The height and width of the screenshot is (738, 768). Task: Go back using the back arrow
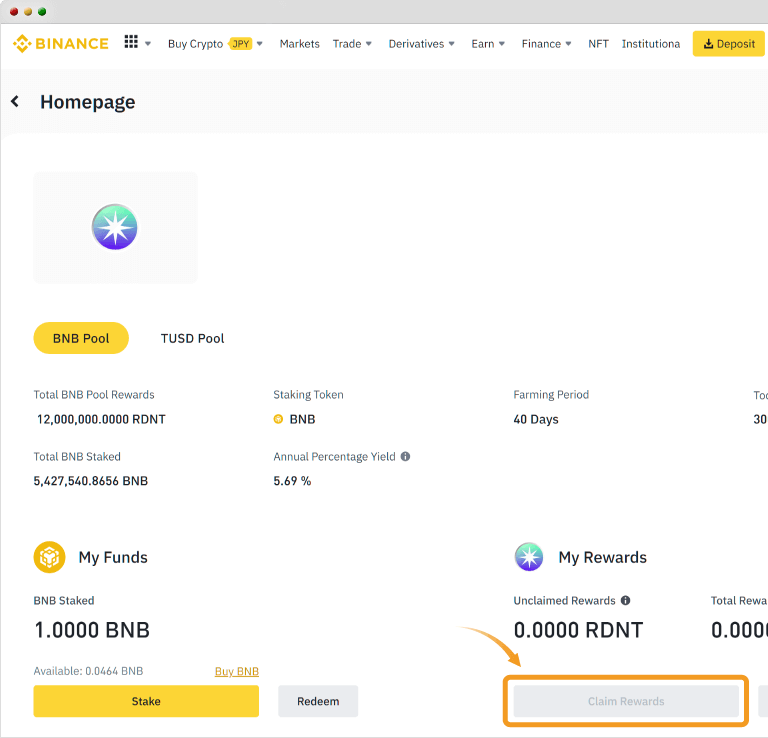tap(15, 101)
